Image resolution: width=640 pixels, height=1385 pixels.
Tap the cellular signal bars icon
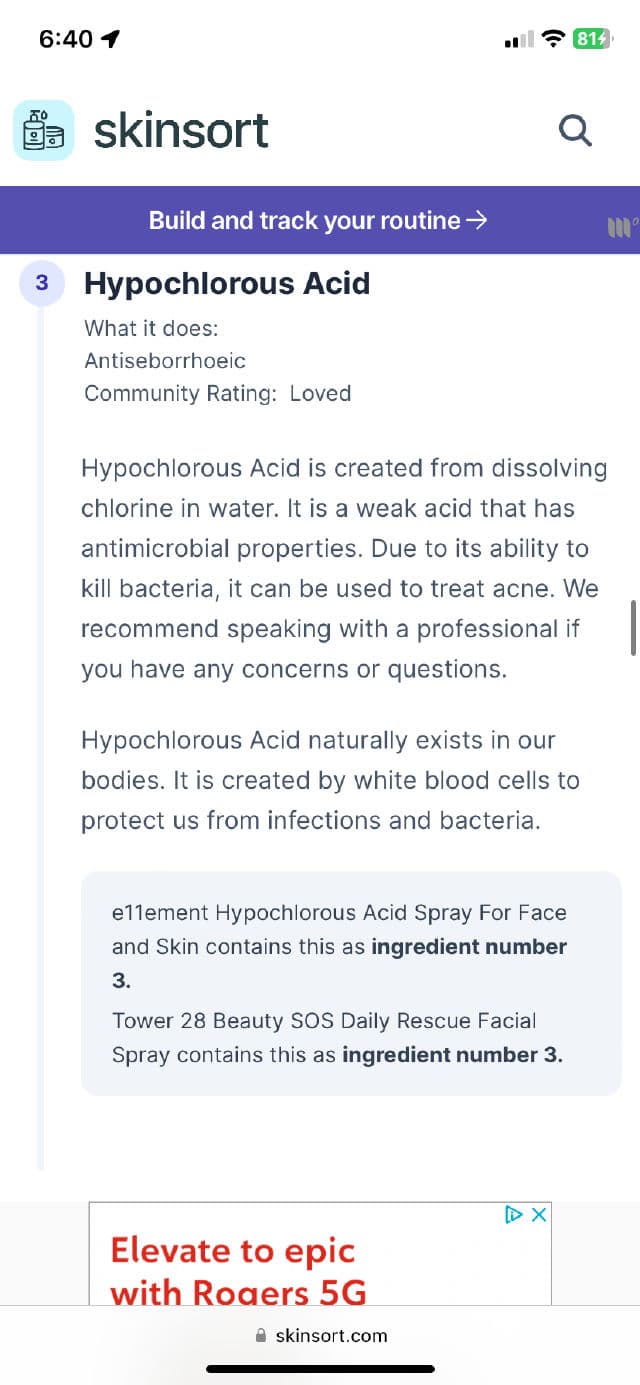519,40
